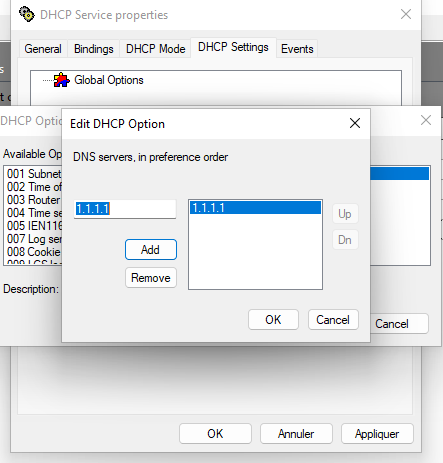Select 003 Router in Available Options
The width and height of the screenshot is (443, 463).
coord(34,200)
